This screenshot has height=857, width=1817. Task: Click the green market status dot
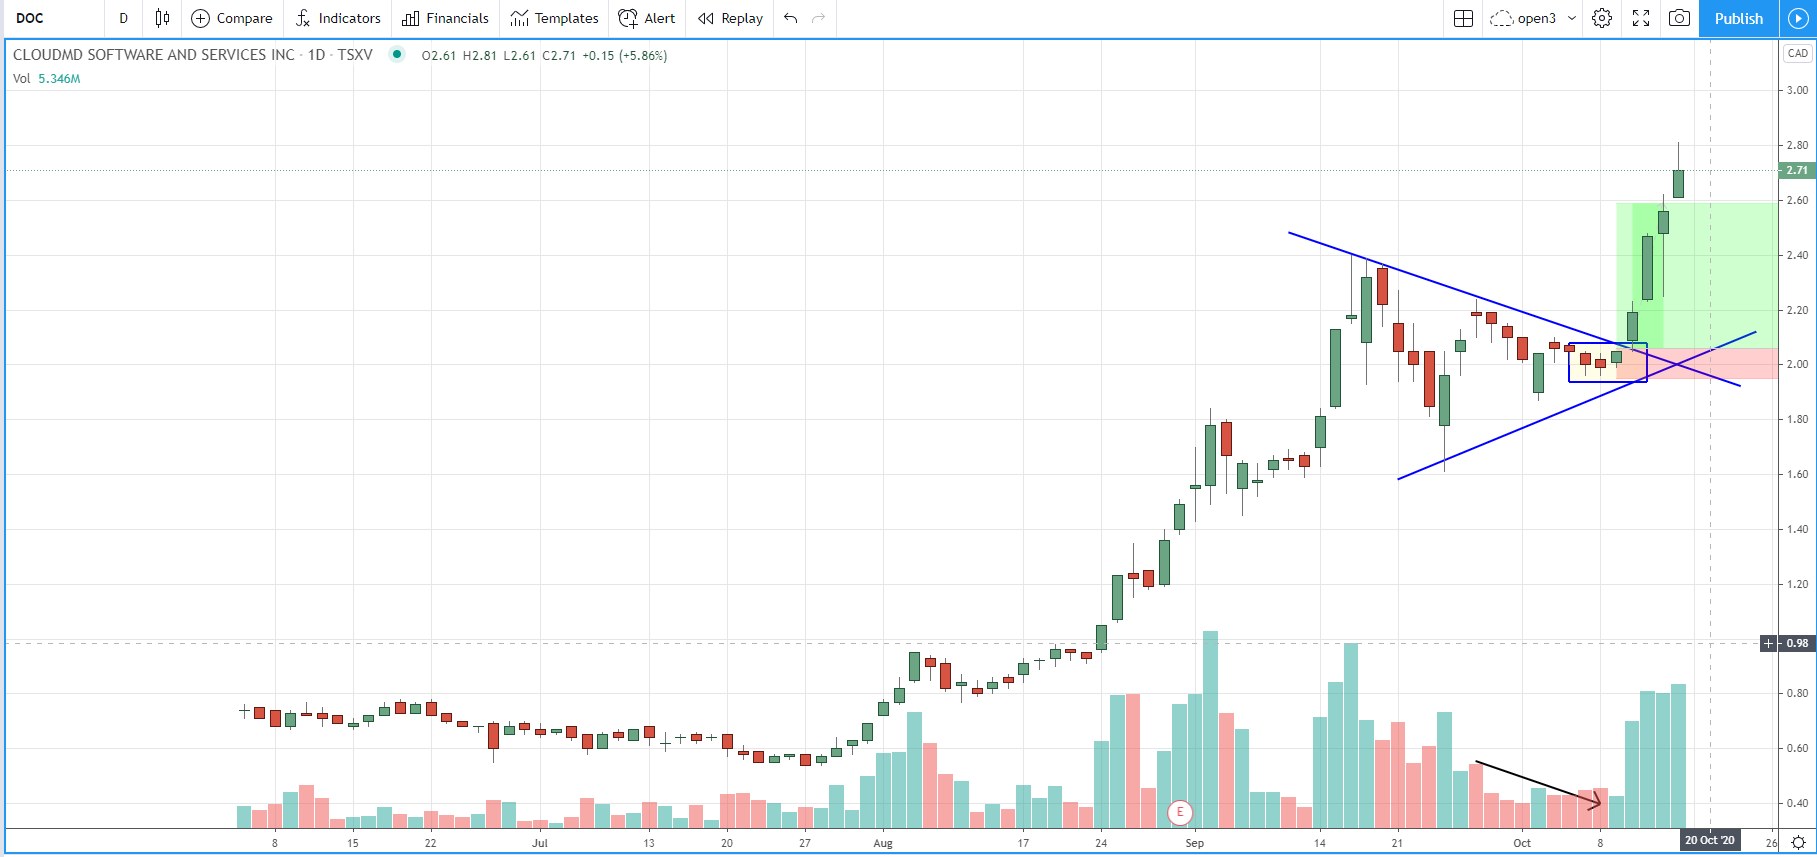(x=397, y=55)
